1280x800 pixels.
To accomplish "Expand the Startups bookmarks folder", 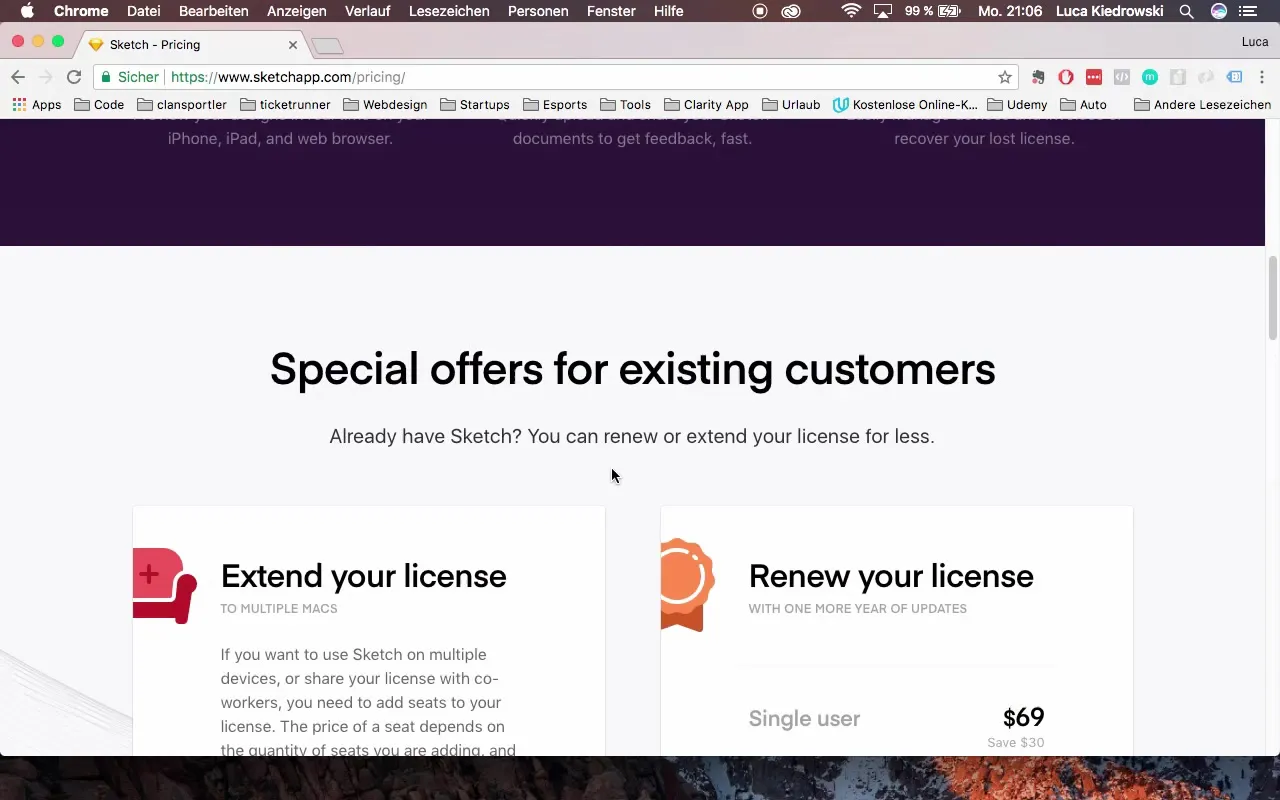I will (475, 104).
